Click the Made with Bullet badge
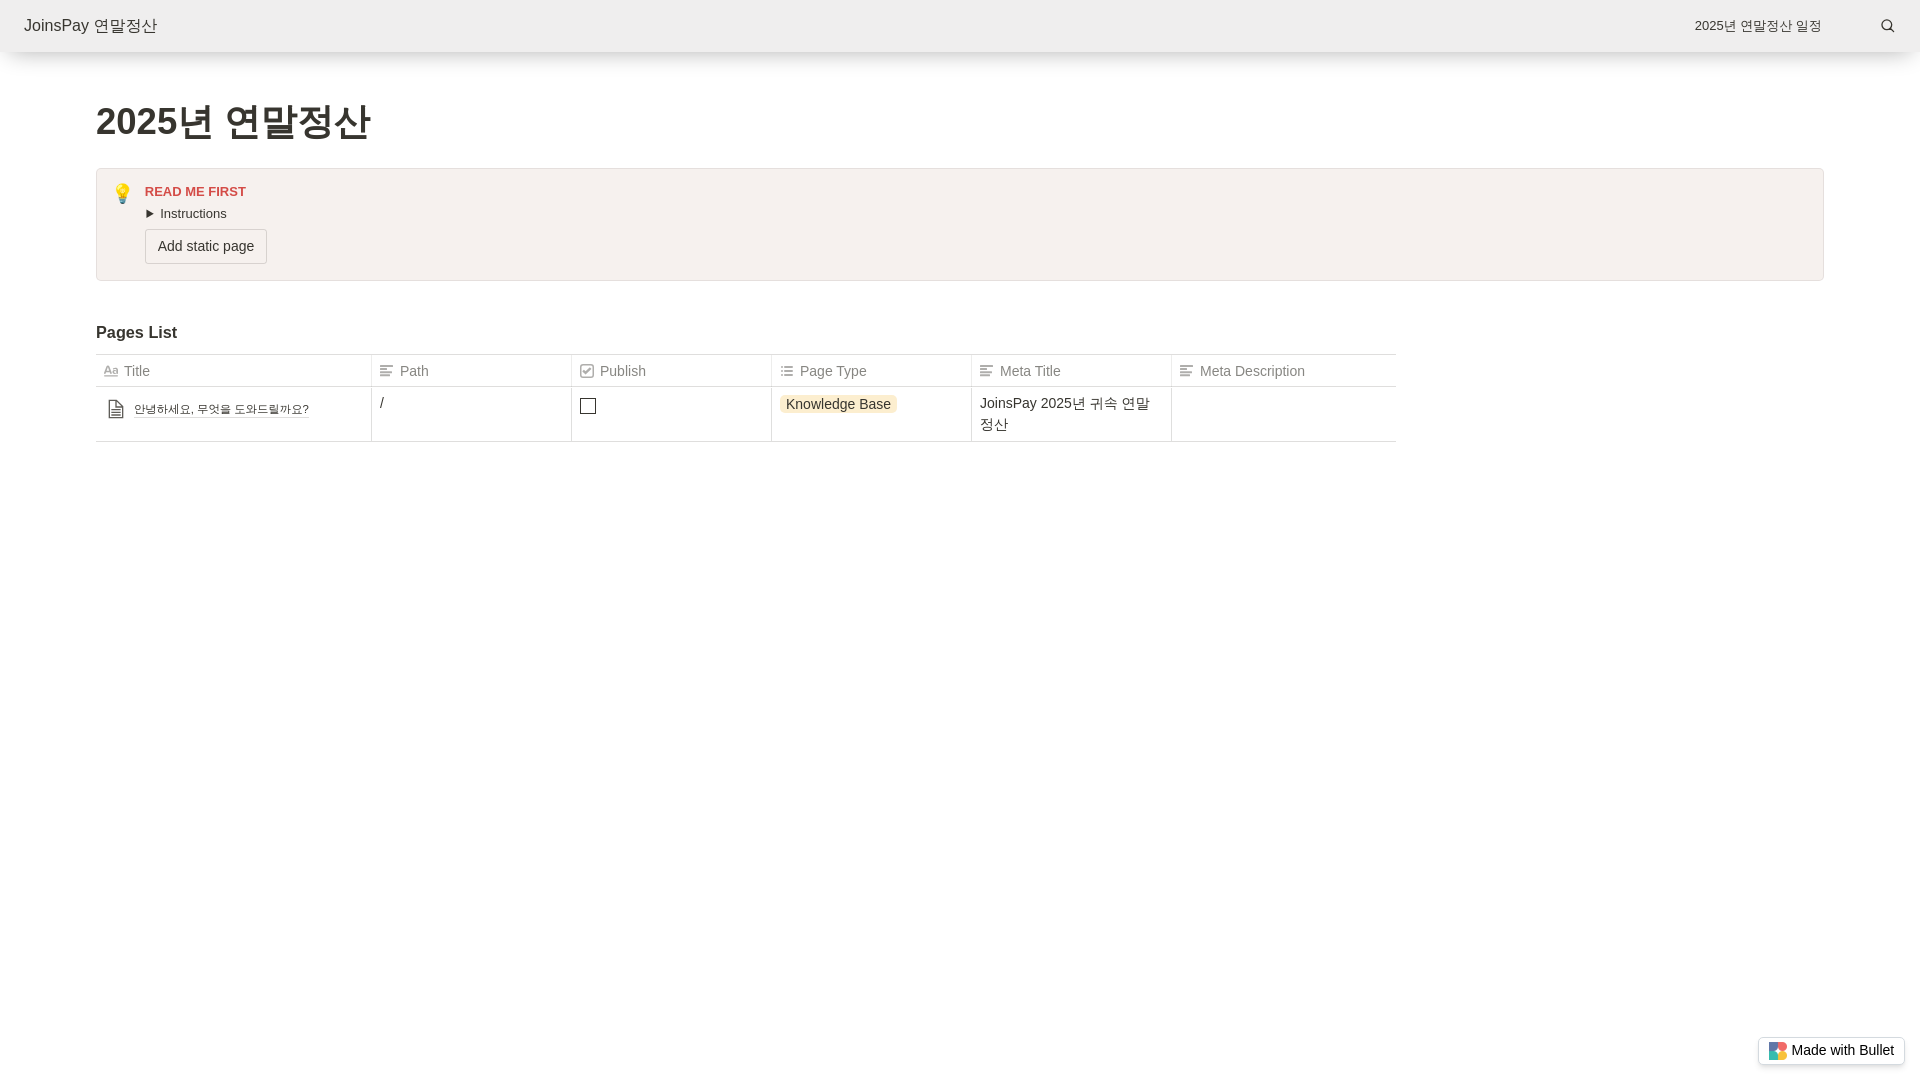This screenshot has width=1920, height=1080. 1831,1051
